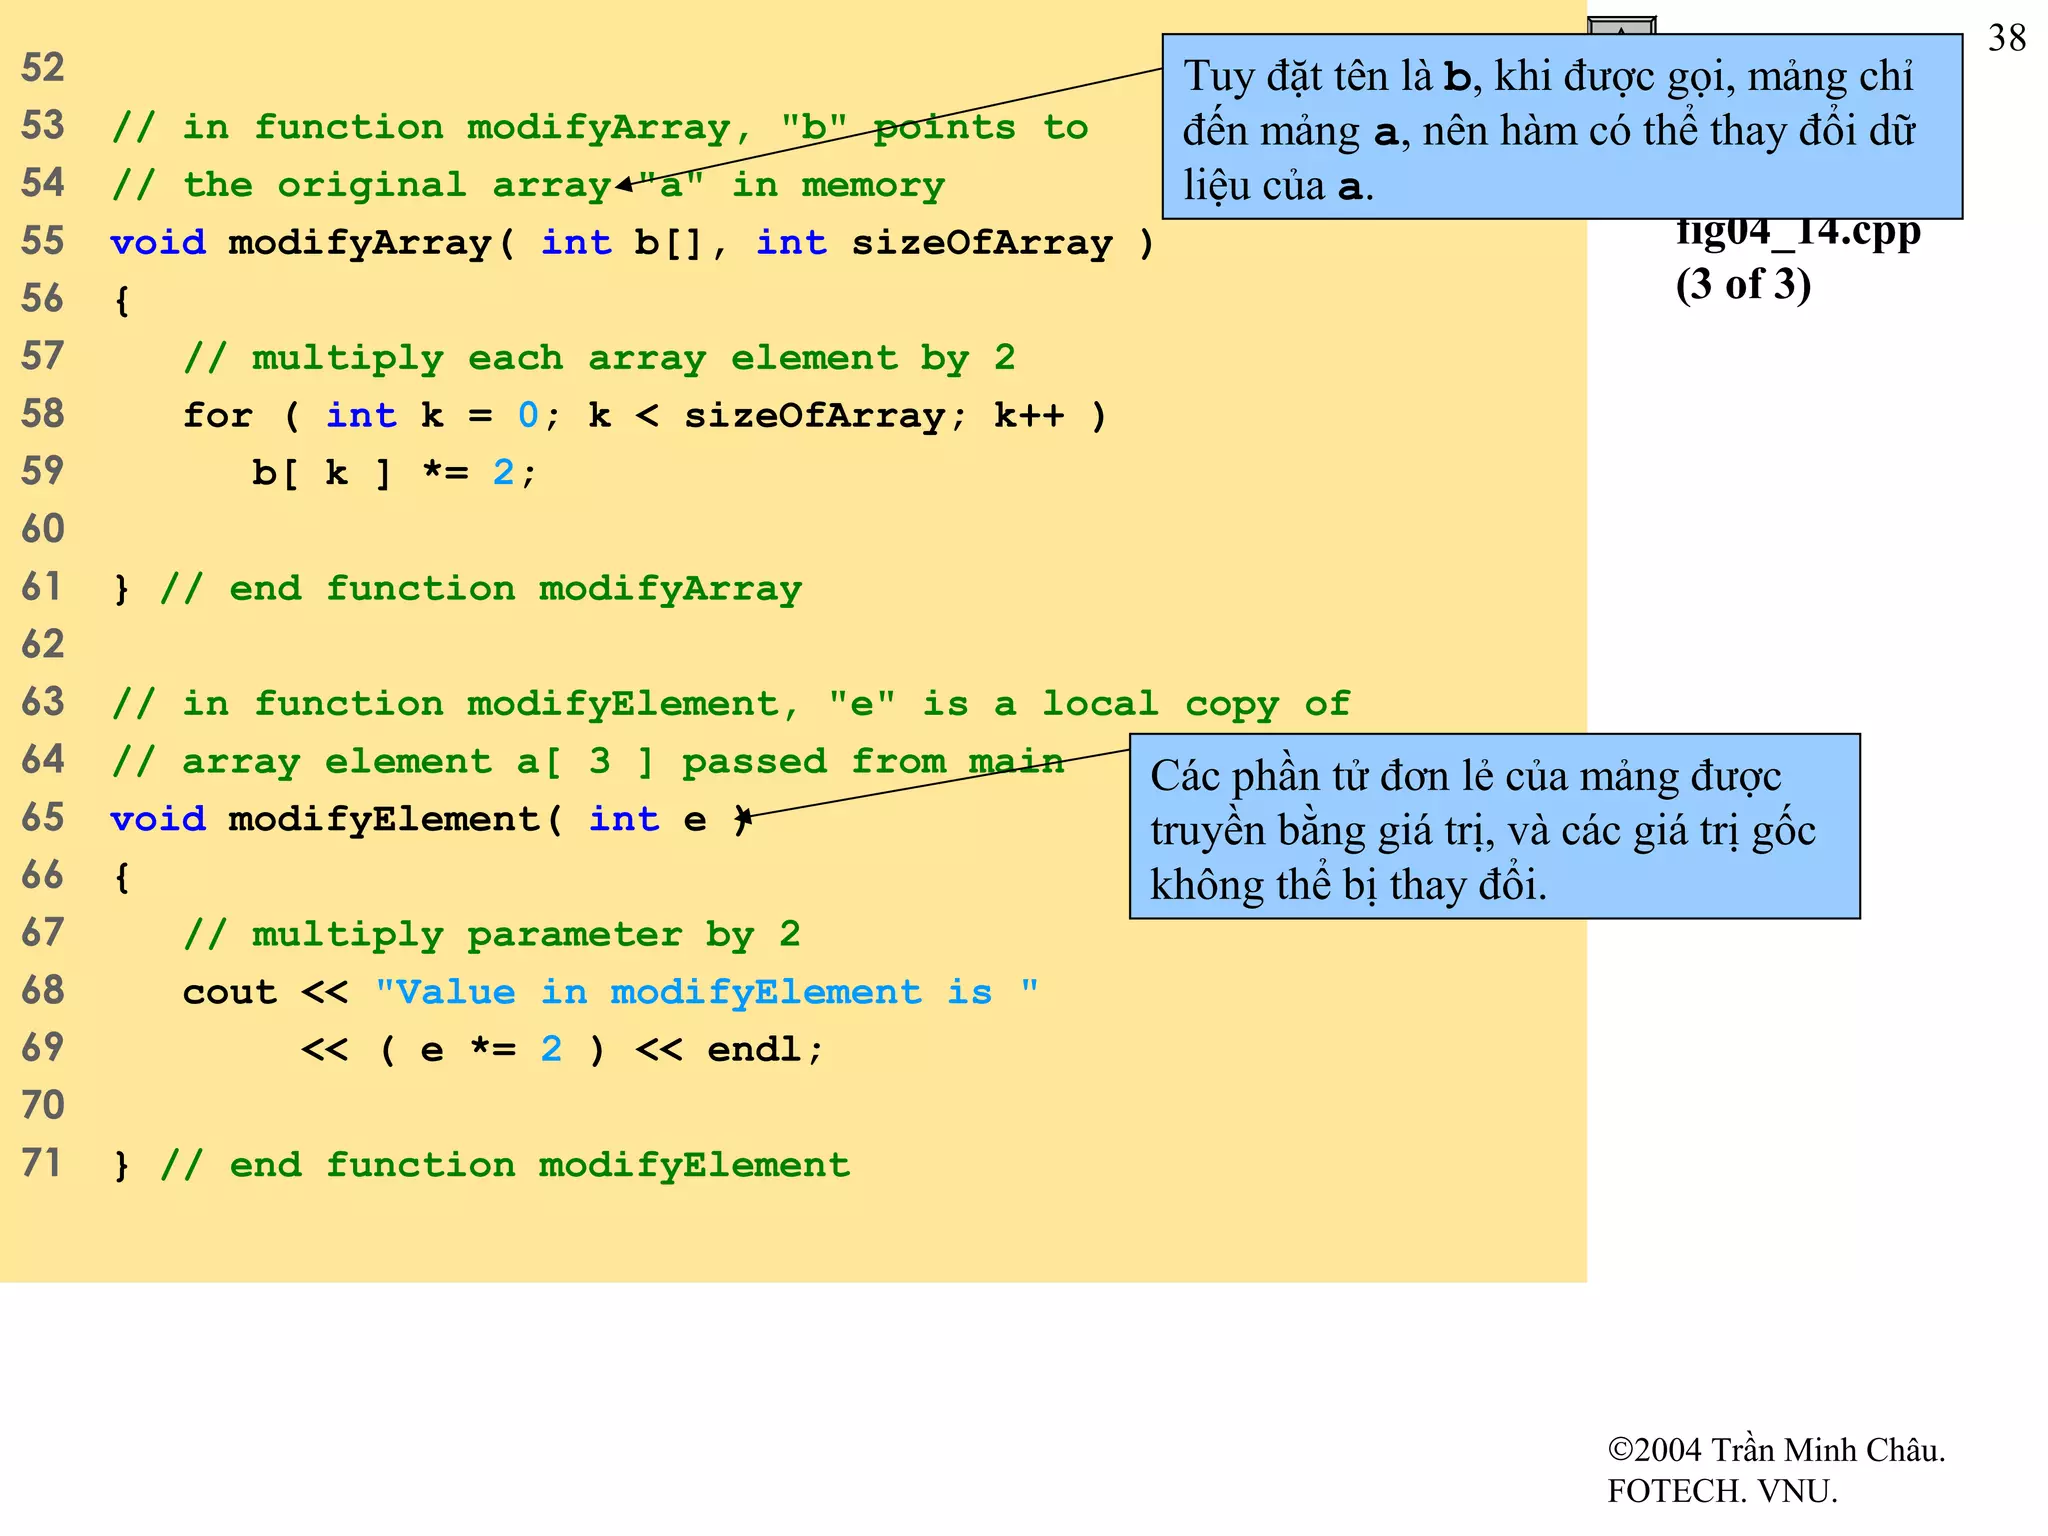Click the 'b[ k ] *= 2;' statement
Viewport: 2048px width, 1536px height.
pos(394,473)
